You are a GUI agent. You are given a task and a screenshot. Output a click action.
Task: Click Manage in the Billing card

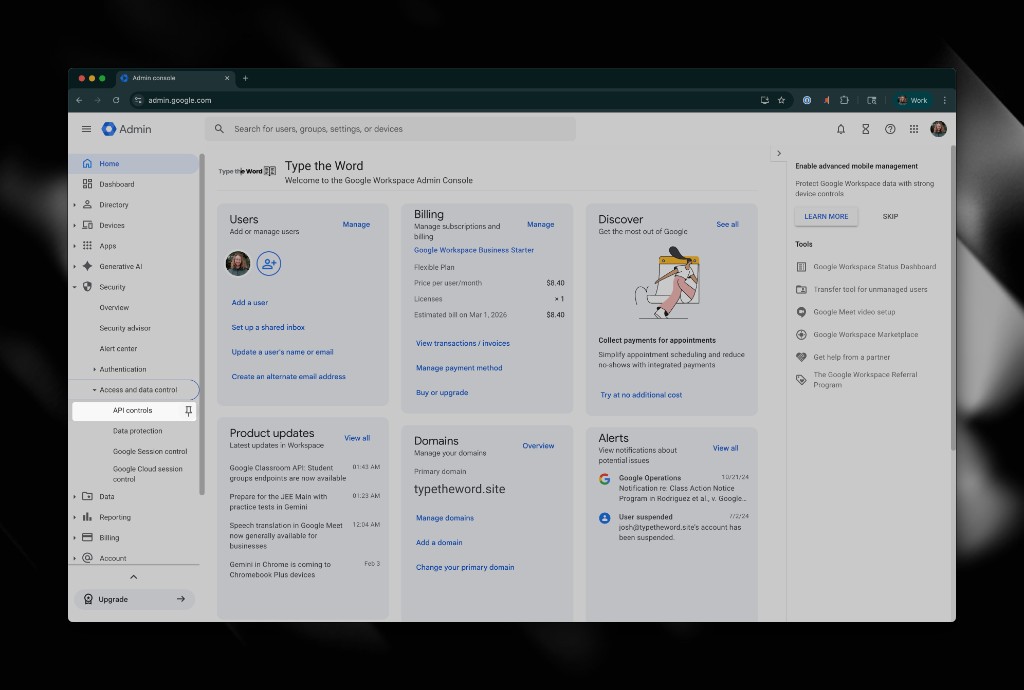(540, 225)
